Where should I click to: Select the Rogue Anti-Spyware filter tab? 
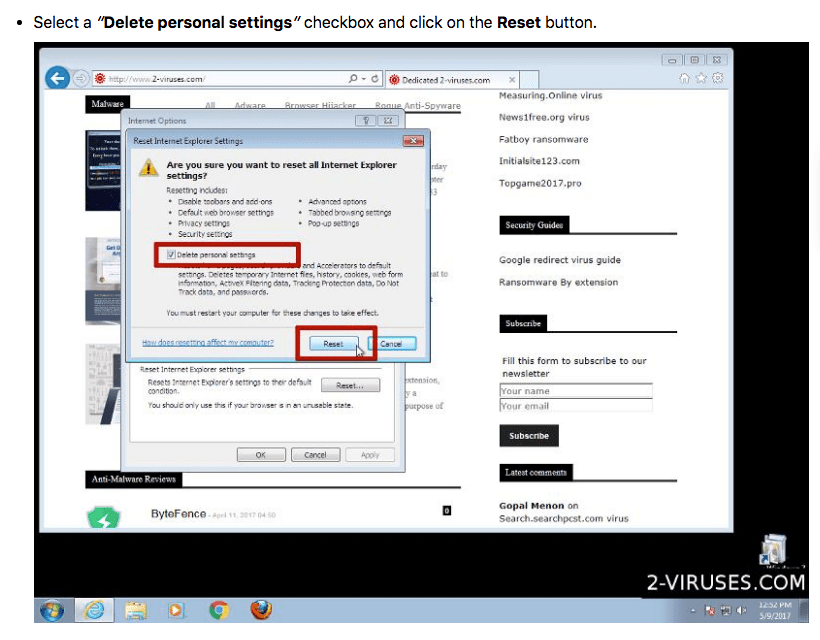coord(417,106)
